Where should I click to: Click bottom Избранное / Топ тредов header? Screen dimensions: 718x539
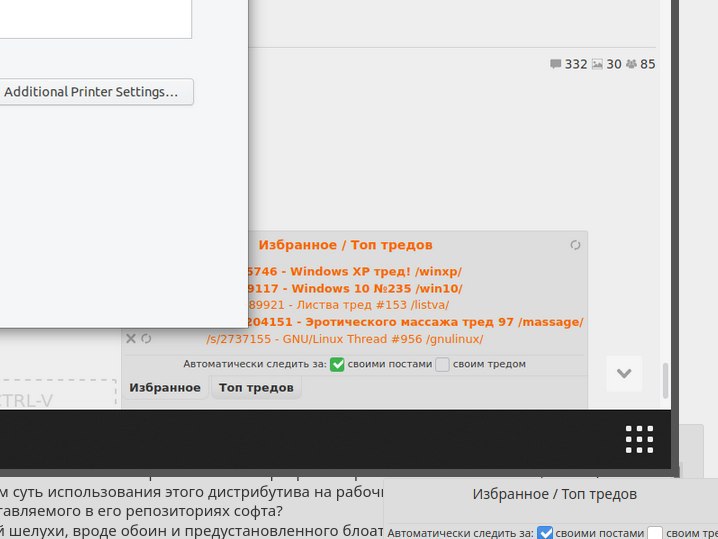555,494
